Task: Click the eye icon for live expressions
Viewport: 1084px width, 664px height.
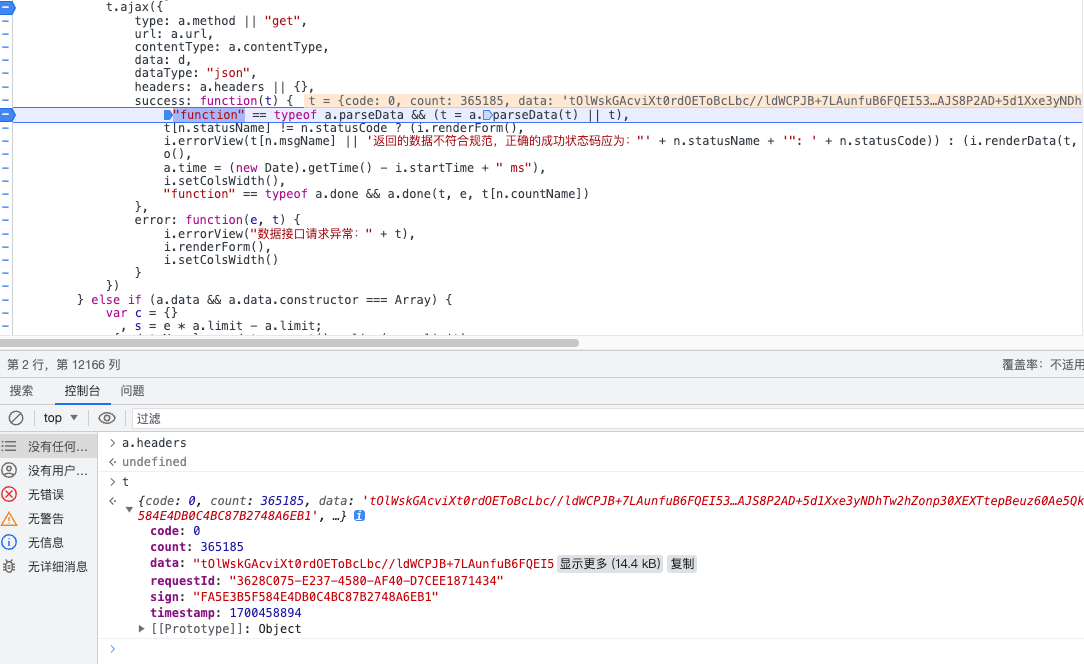Action: click(107, 418)
